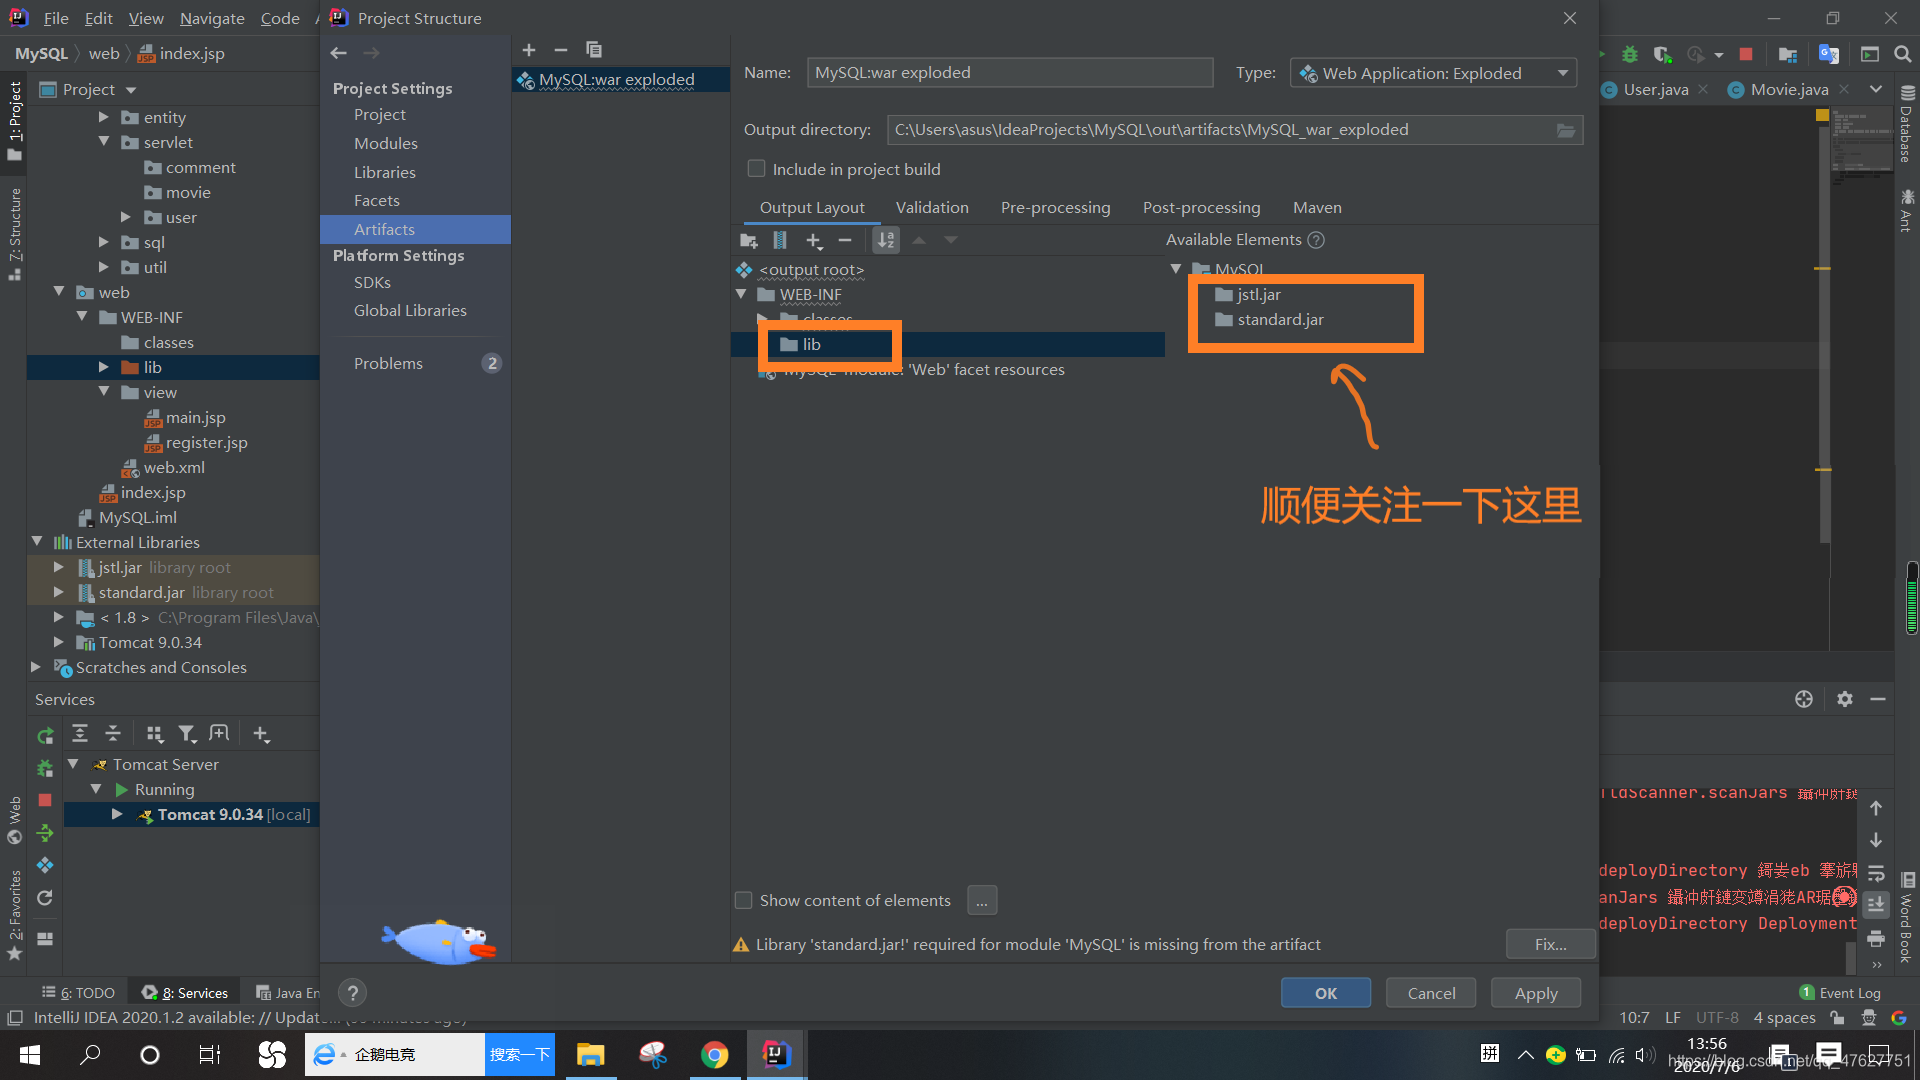Image resolution: width=1920 pixels, height=1080 pixels.
Task: Click the Rerun icon in Services
Action: coord(45,736)
